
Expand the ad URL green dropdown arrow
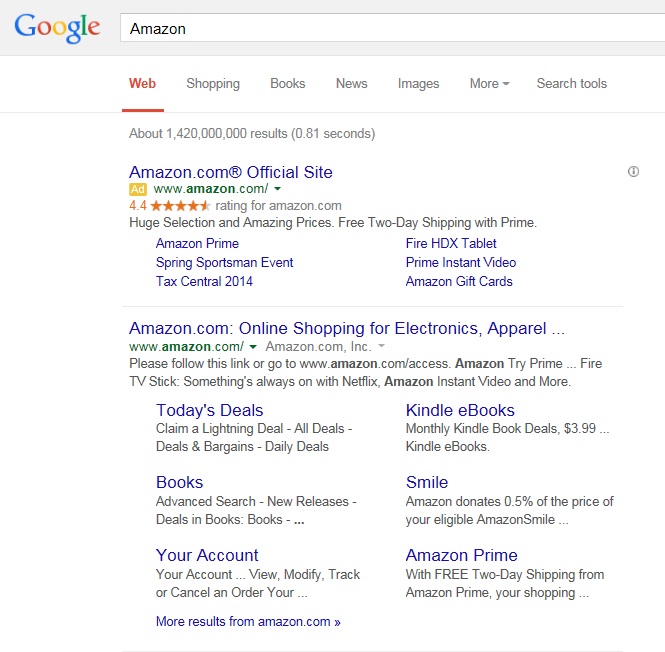277,189
